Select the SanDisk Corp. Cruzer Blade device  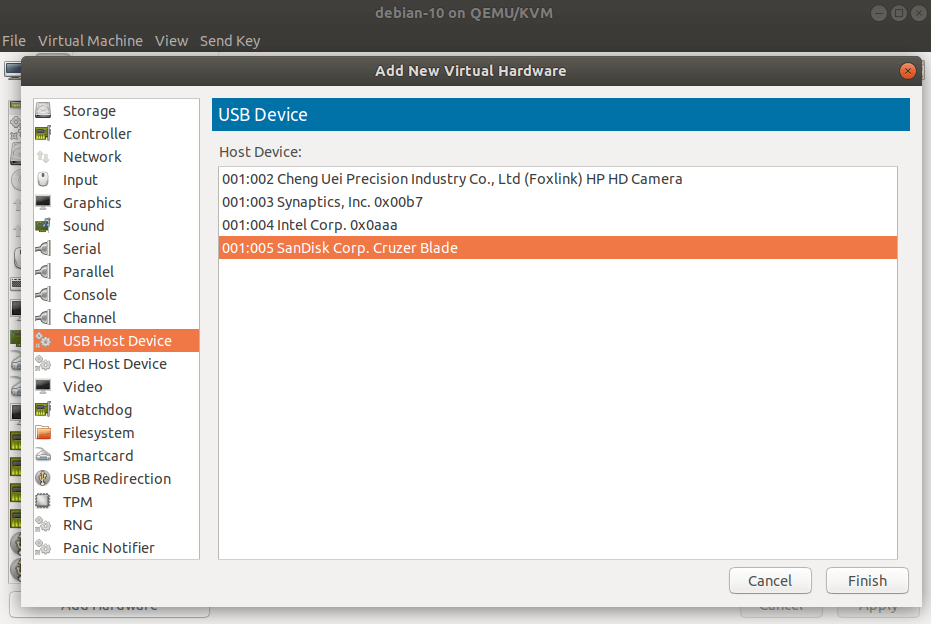558,248
